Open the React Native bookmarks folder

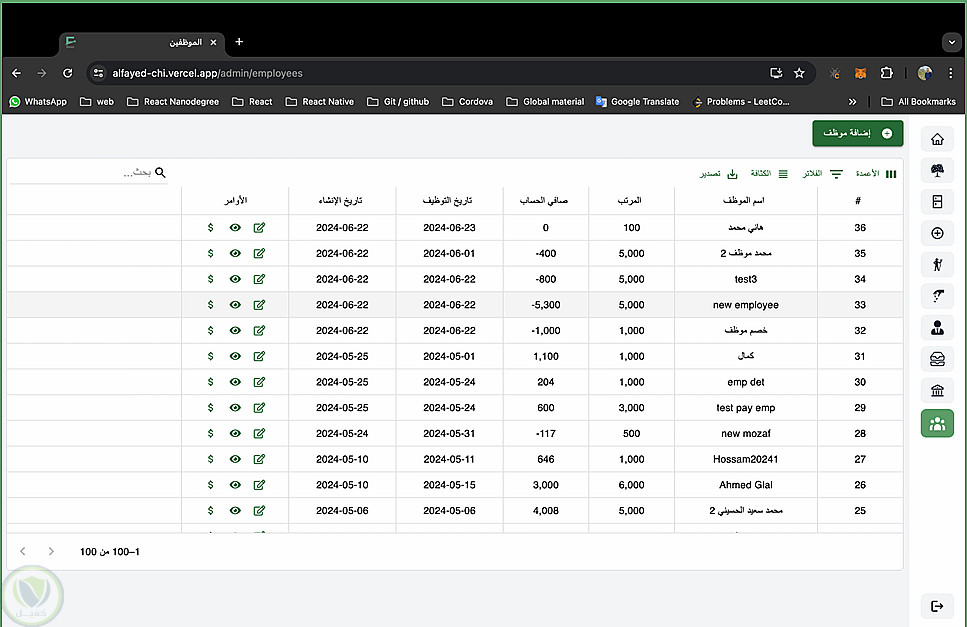[319, 102]
